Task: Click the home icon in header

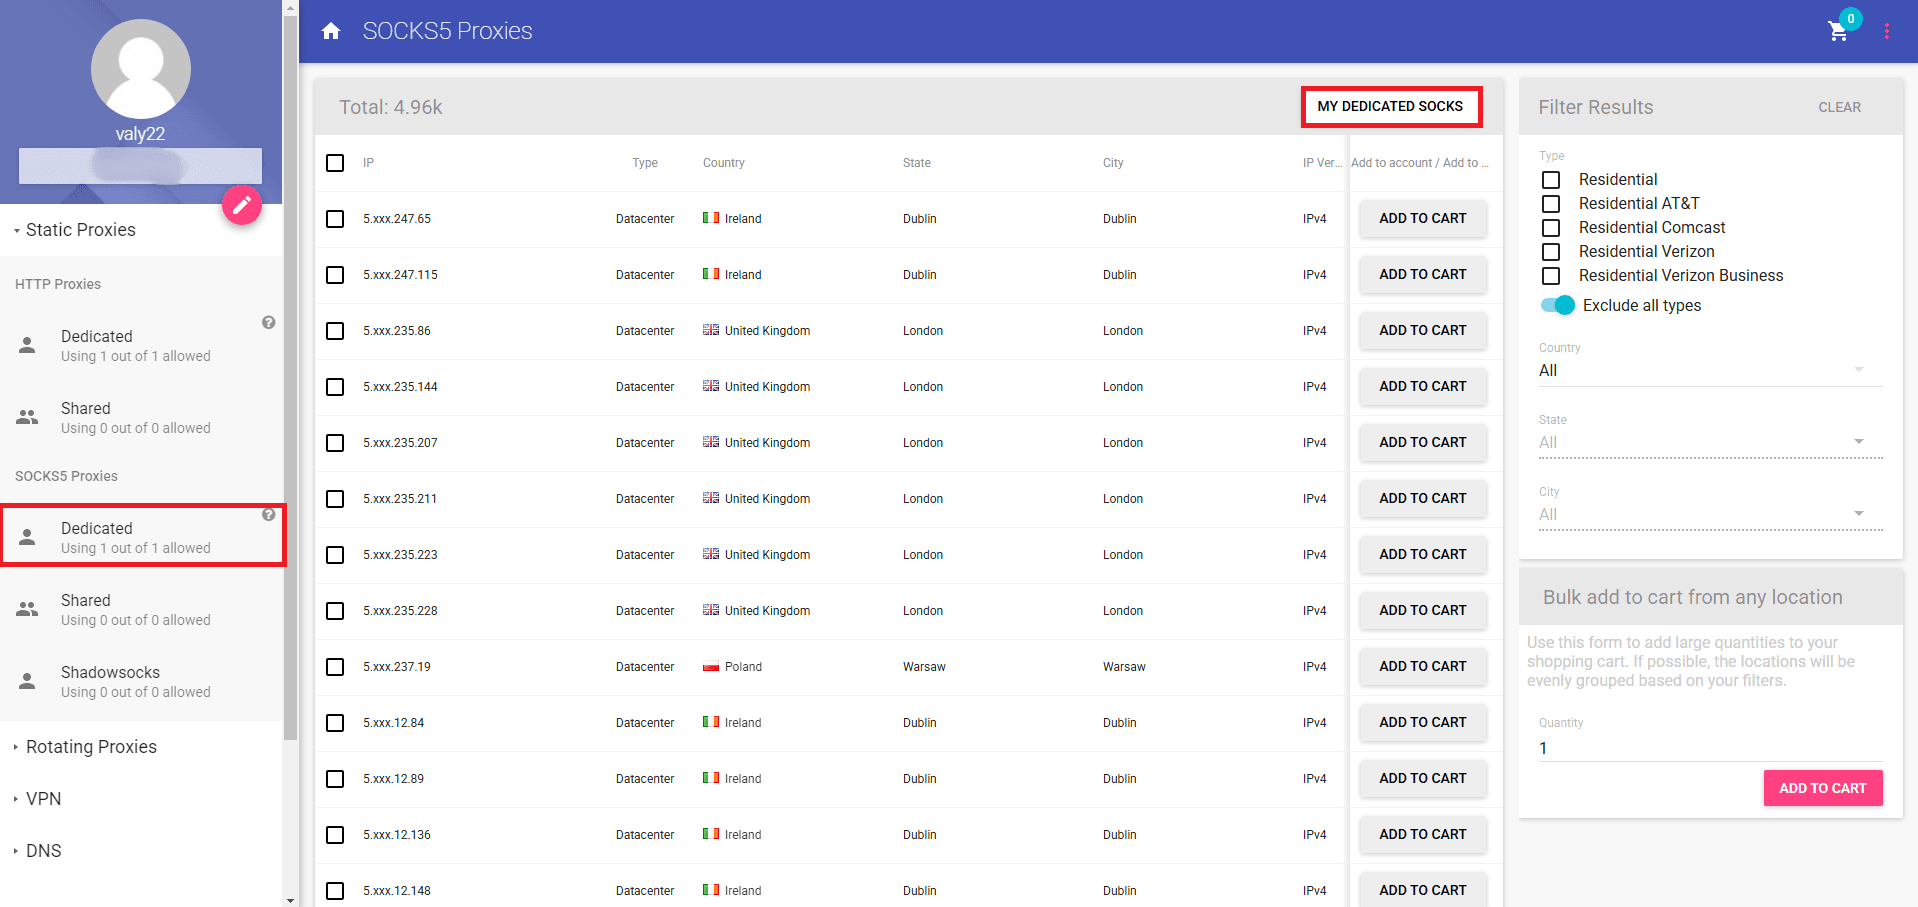Action: pos(331,31)
